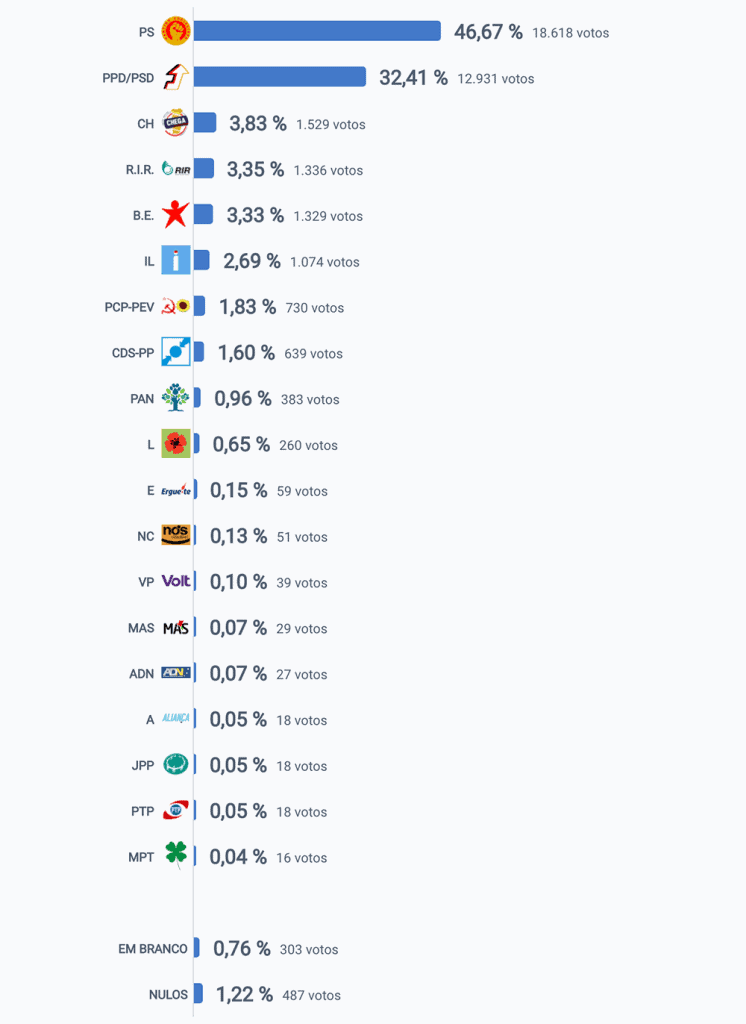Click the PS party fist logo
Screen dimensions: 746x1024
pos(176,31)
